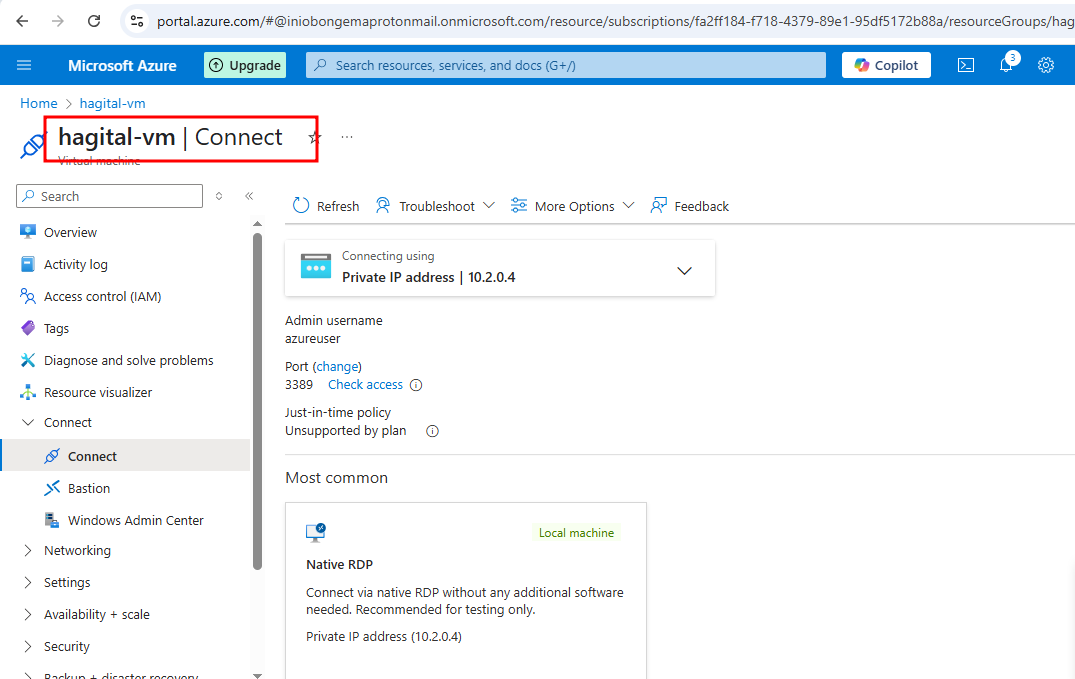Toggle expand/collapse all sidebar groups
1075x679 pixels.
pyautogui.click(x=219, y=196)
